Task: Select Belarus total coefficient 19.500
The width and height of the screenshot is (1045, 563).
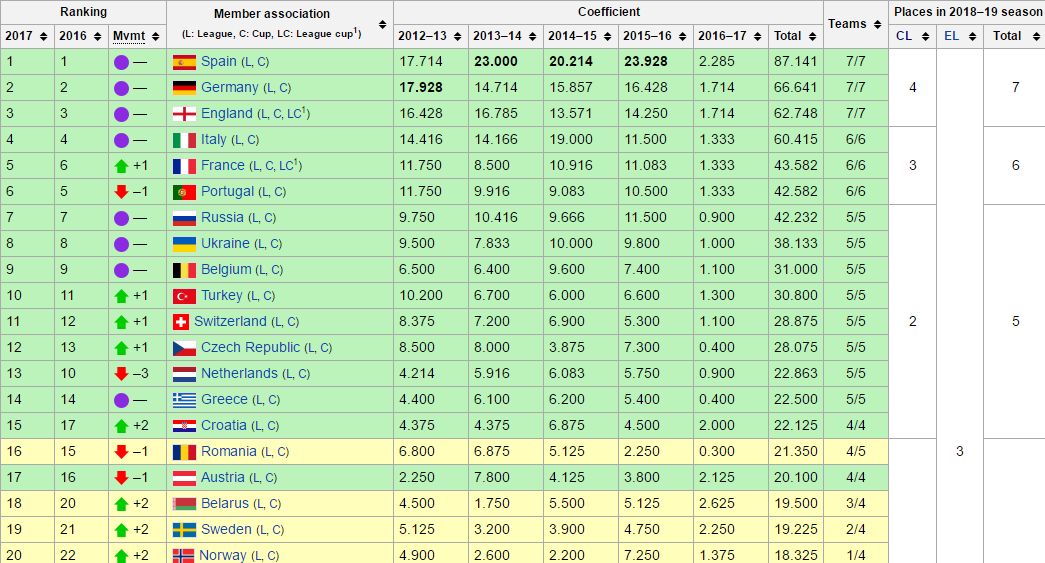Action: tap(795, 503)
